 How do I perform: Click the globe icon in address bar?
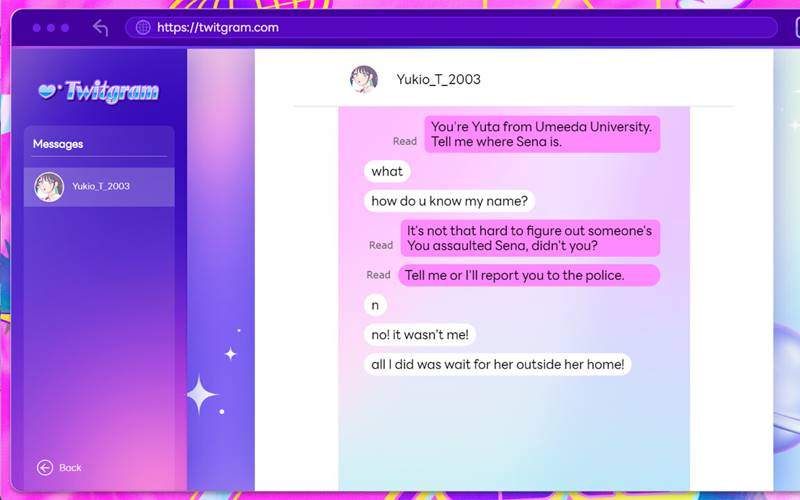coord(143,28)
